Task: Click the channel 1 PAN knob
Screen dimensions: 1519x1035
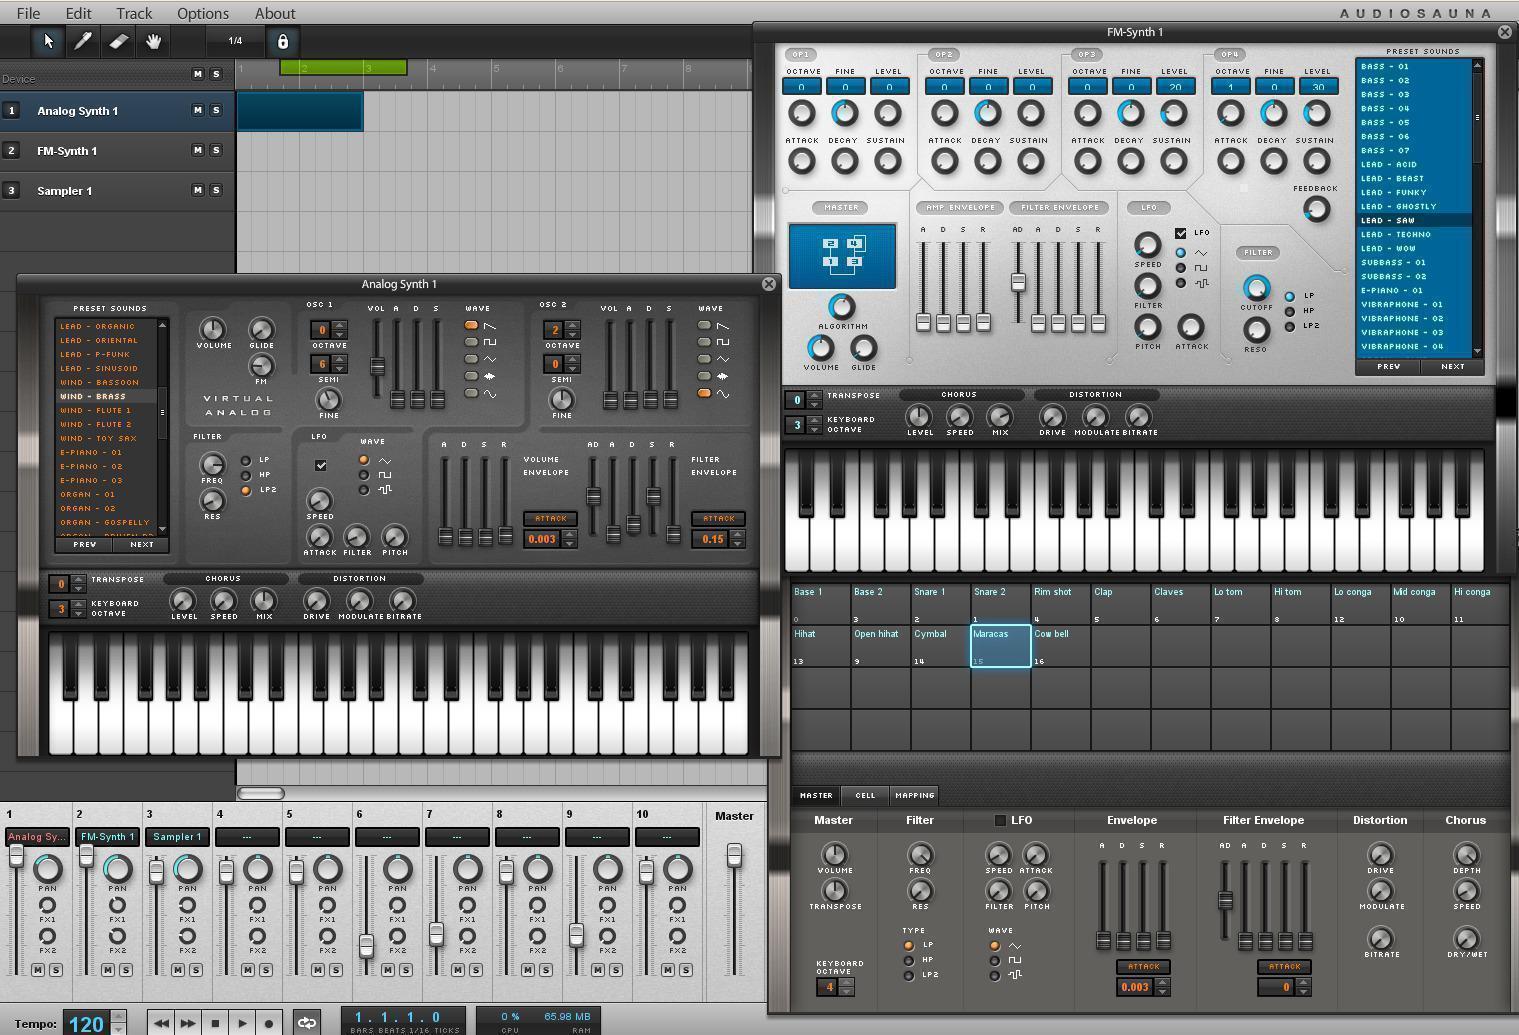Action: 47,869
